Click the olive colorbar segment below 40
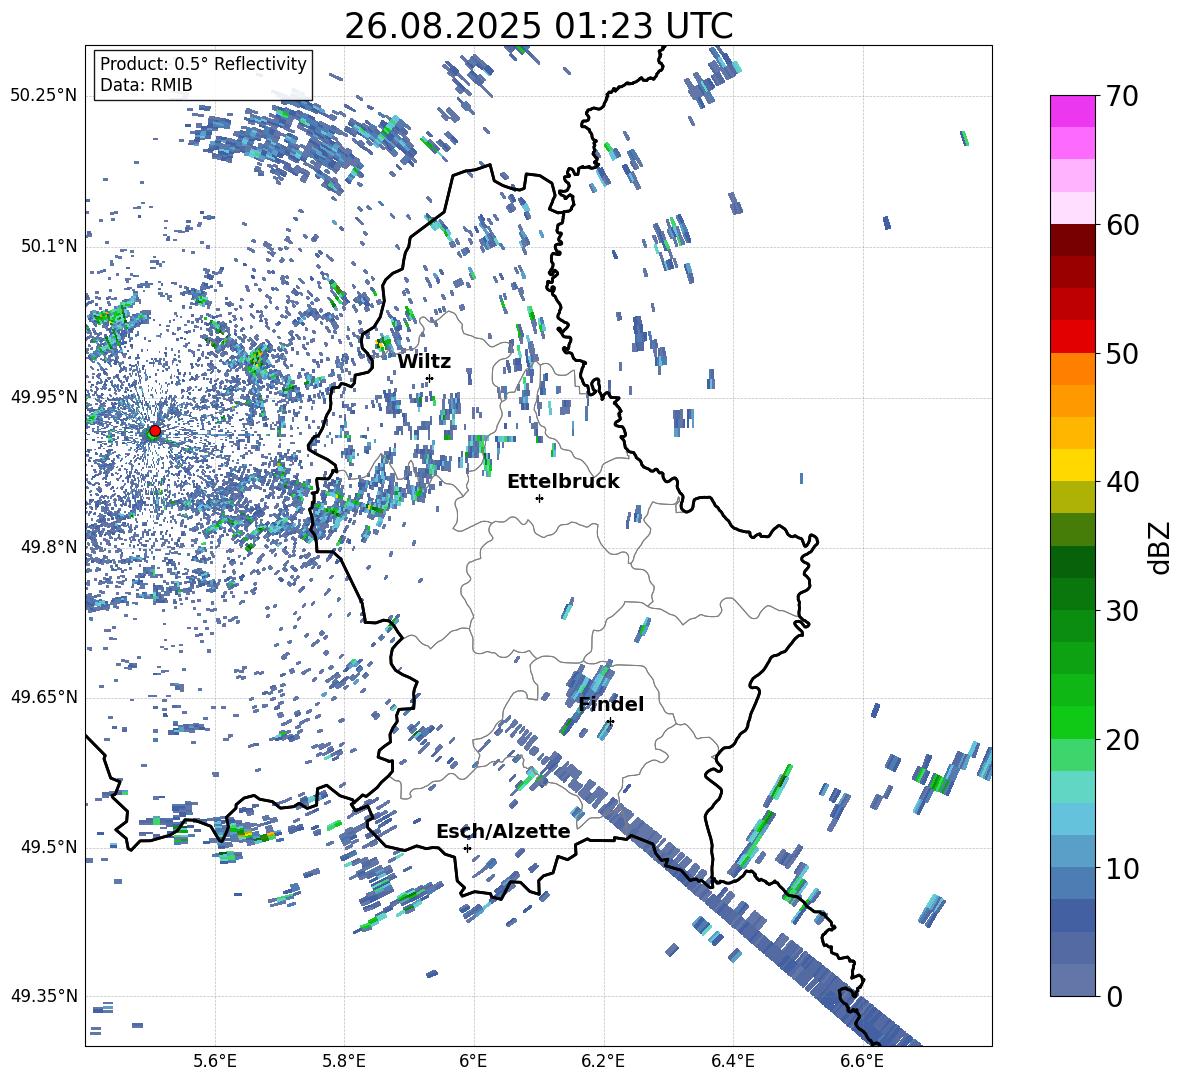The height and width of the screenshot is (1081, 1184). point(1072,497)
